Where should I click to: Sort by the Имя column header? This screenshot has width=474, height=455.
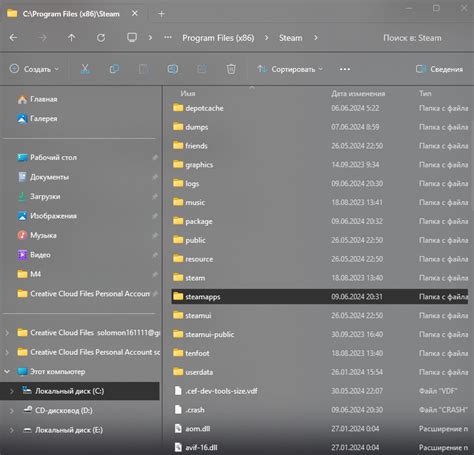[x=188, y=93]
